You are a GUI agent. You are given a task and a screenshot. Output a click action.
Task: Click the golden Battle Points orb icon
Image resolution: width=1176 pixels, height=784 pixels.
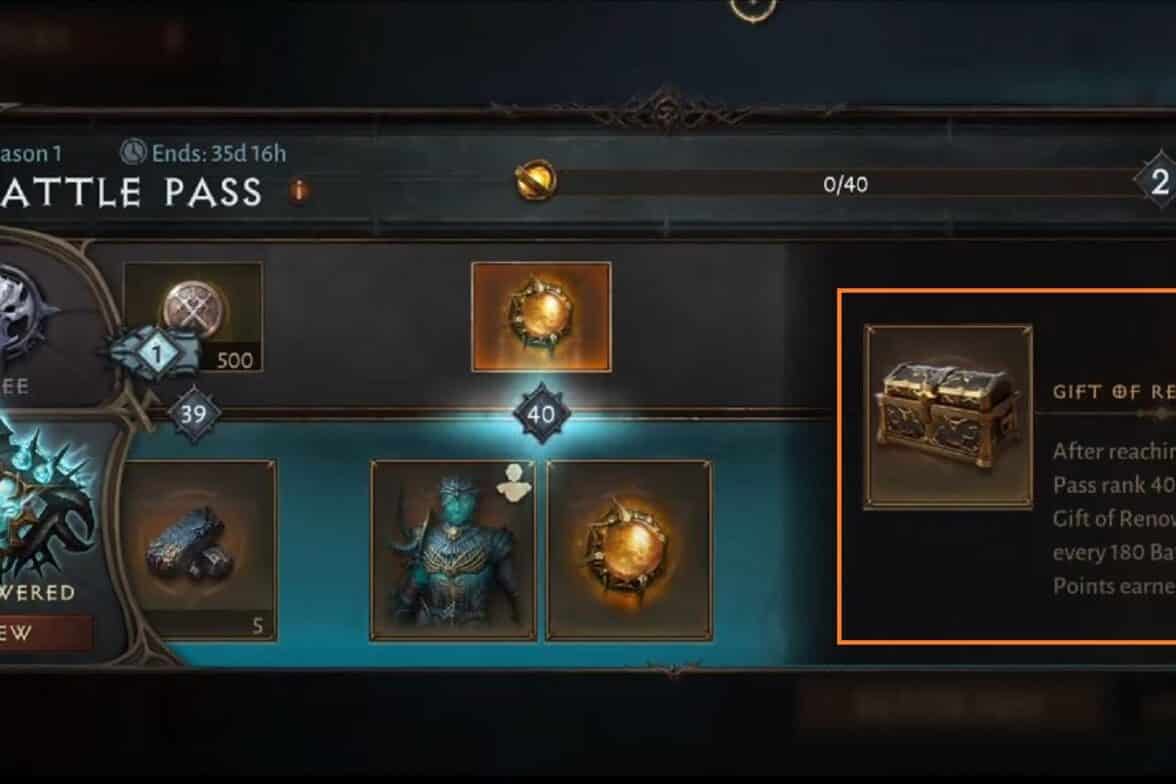tap(536, 182)
